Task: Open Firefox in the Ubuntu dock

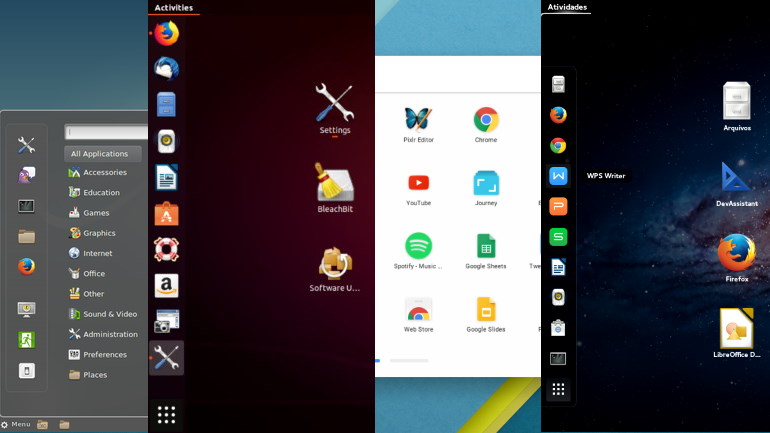Action: click(166, 33)
